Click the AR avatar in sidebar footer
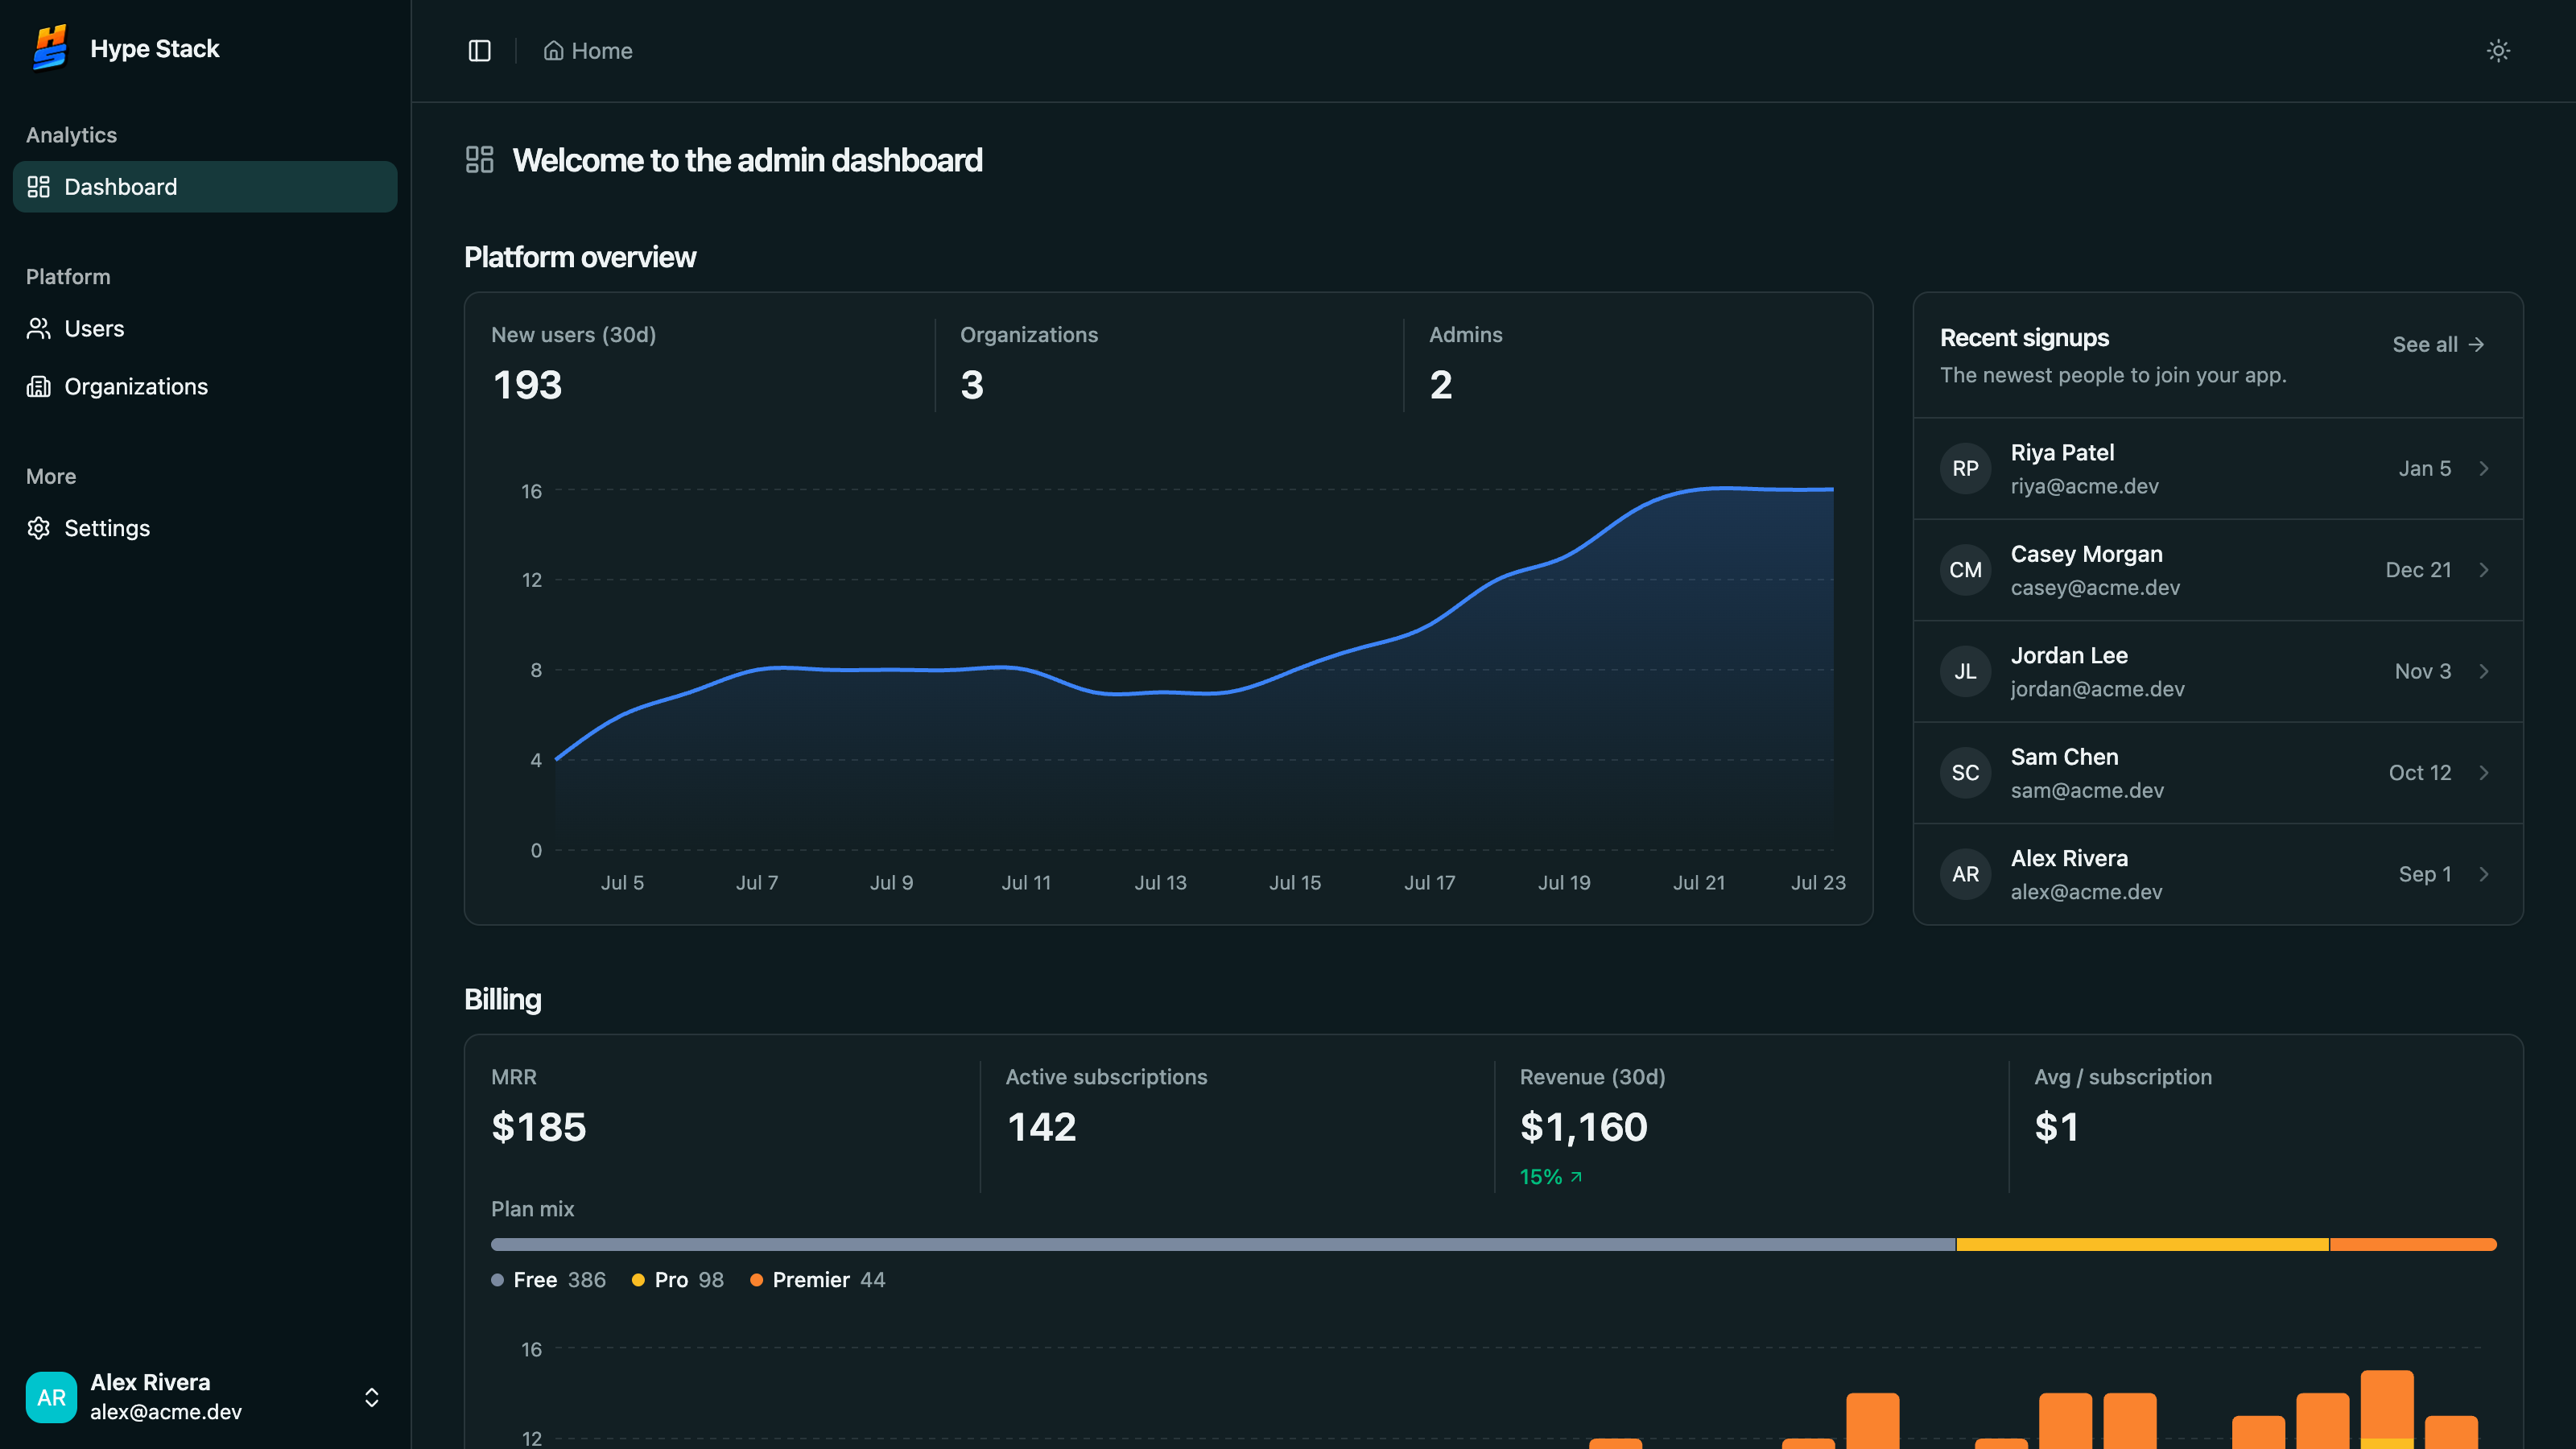The width and height of the screenshot is (2576, 1449). pyautogui.click(x=51, y=1397)
